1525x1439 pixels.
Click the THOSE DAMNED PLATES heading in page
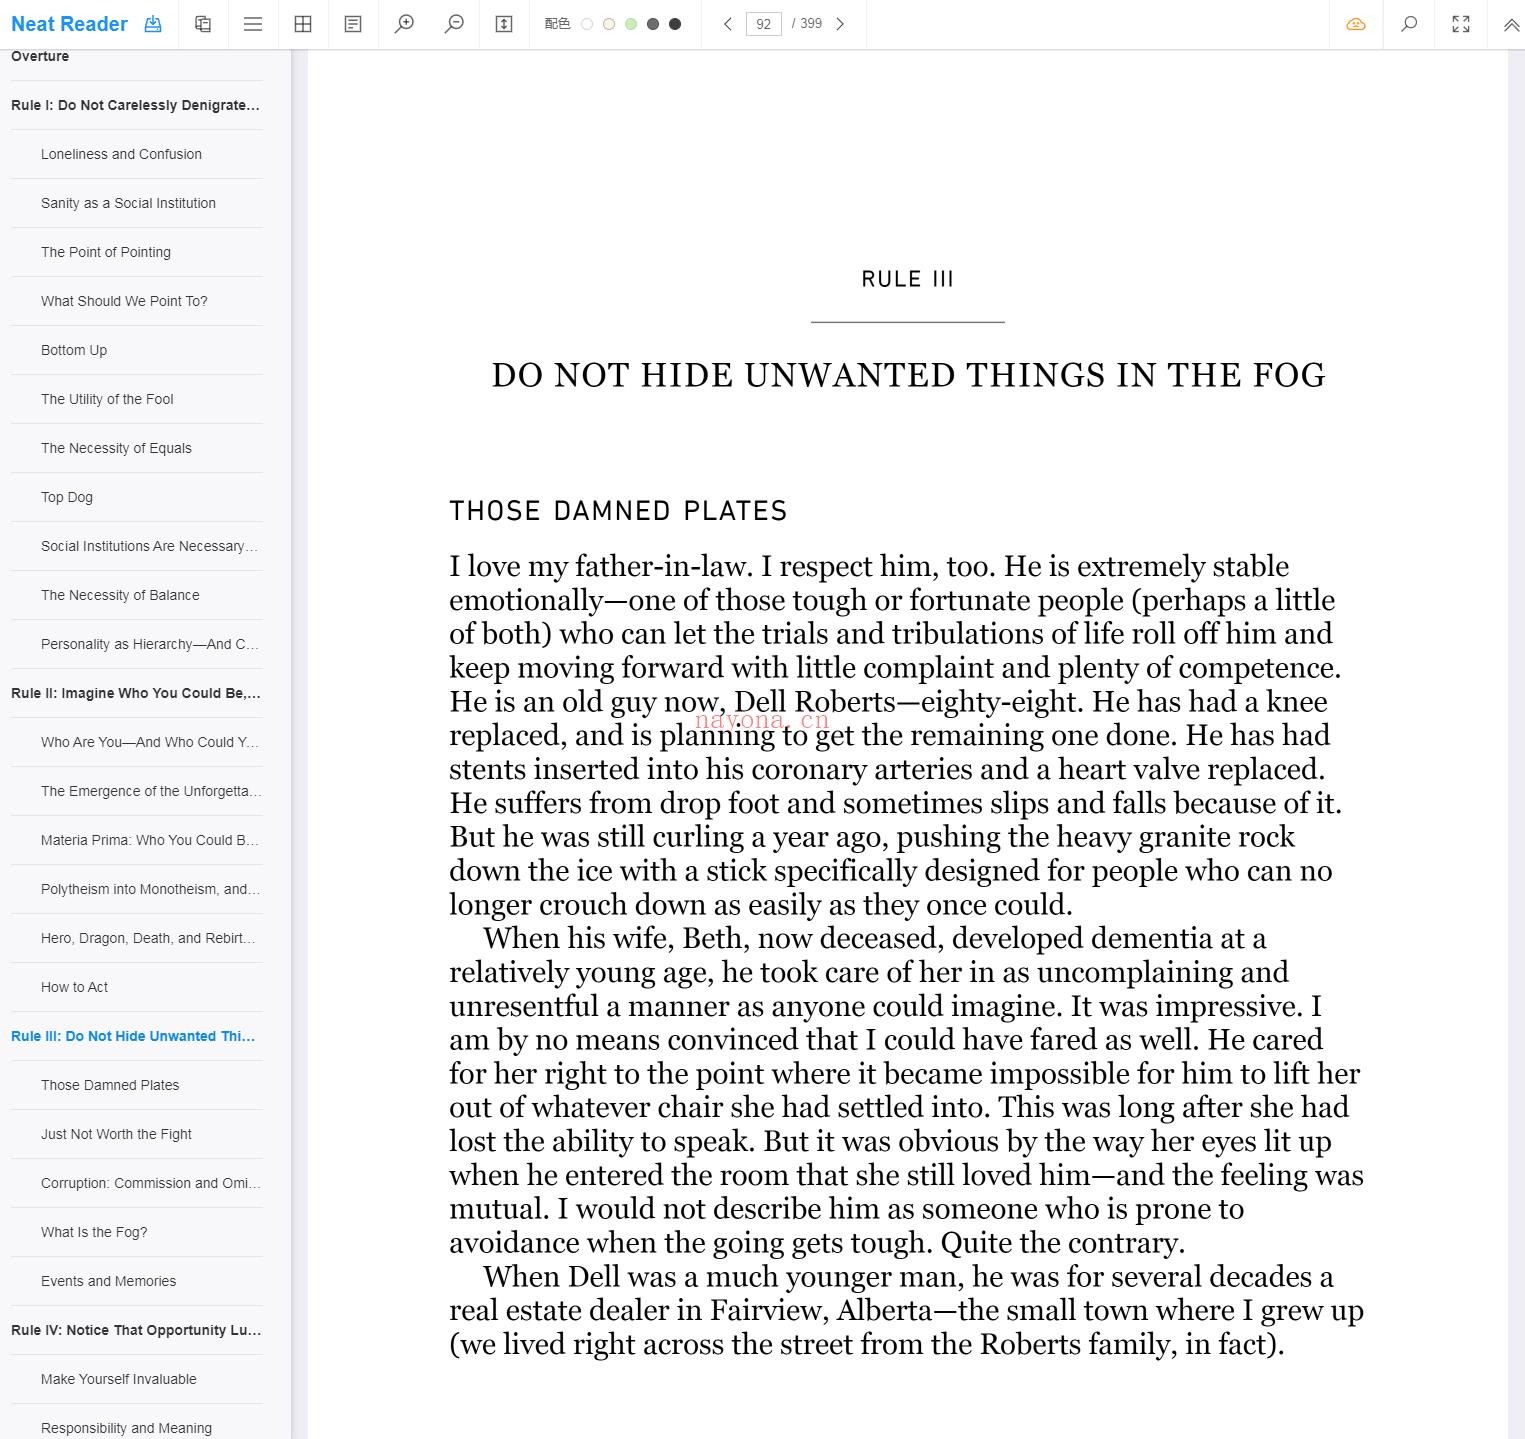[618, 511]
